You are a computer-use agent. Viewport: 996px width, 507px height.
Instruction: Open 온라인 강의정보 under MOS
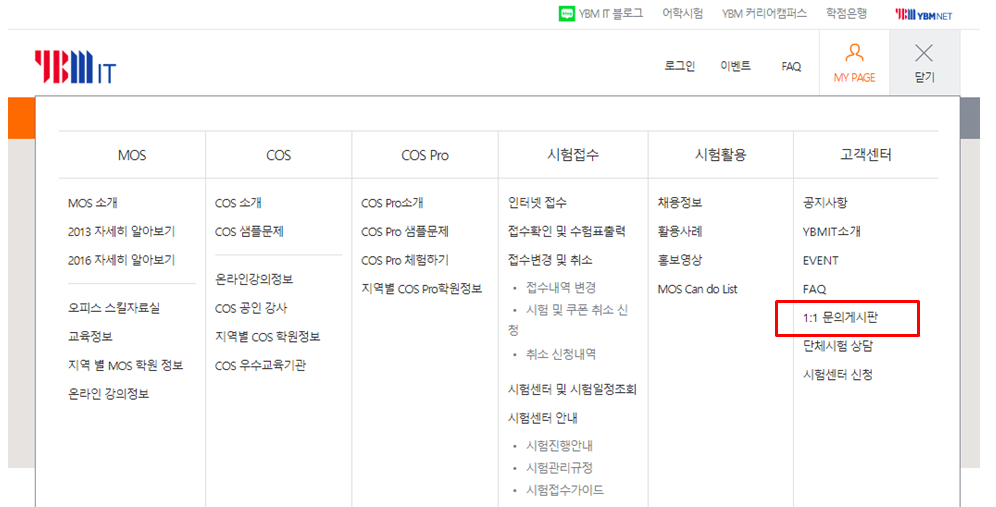tap(109, 393)
